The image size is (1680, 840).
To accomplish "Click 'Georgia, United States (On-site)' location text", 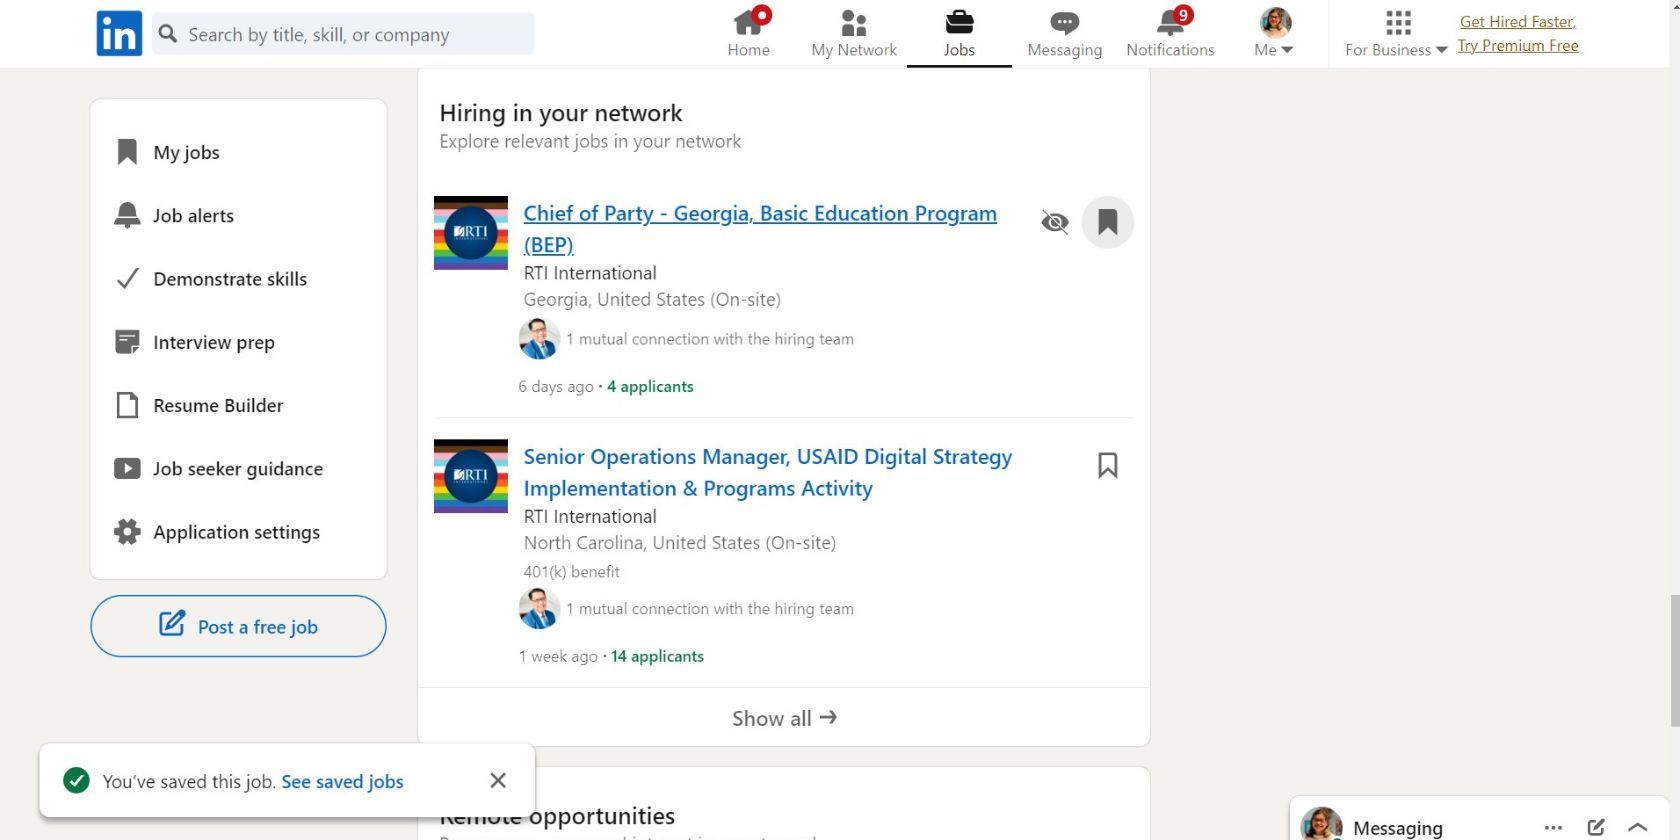I will point(652,299).
